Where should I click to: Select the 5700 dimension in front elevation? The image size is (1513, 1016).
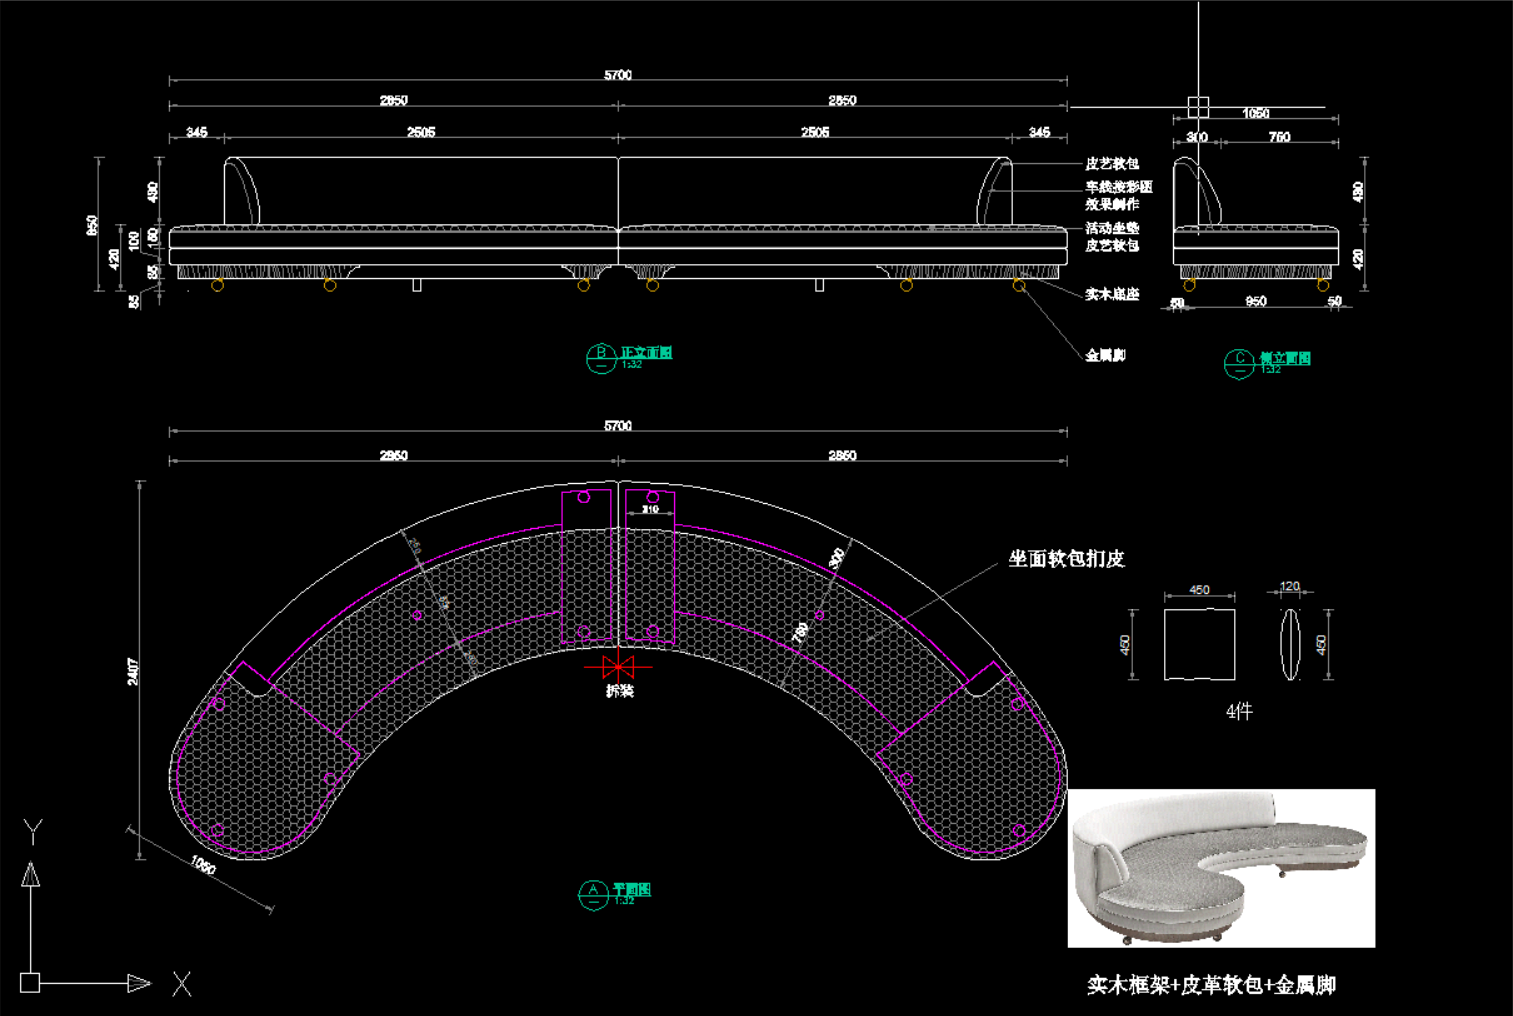(618, 75)
